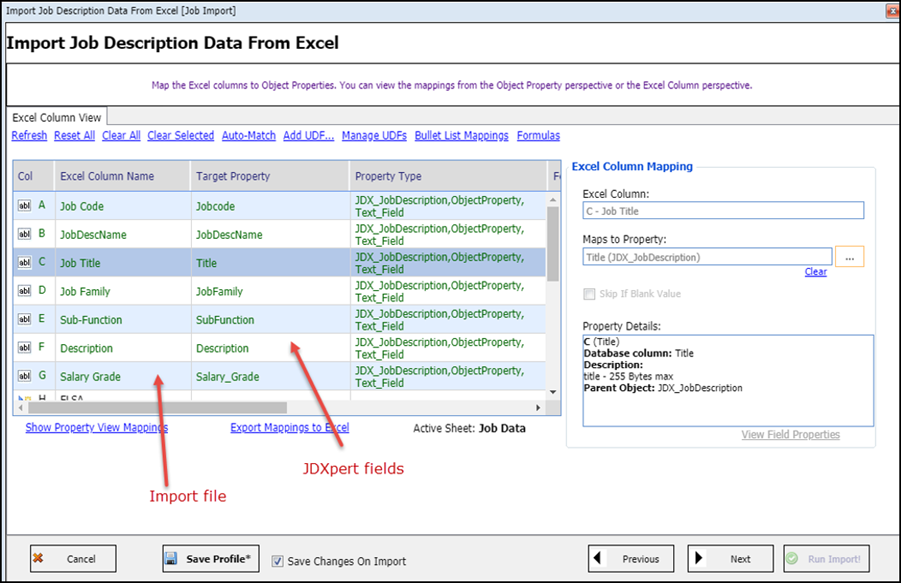The image size is (901, 583).
Task: Click the text-field icon in the Job Title row
Action: (x=24, y=262)
